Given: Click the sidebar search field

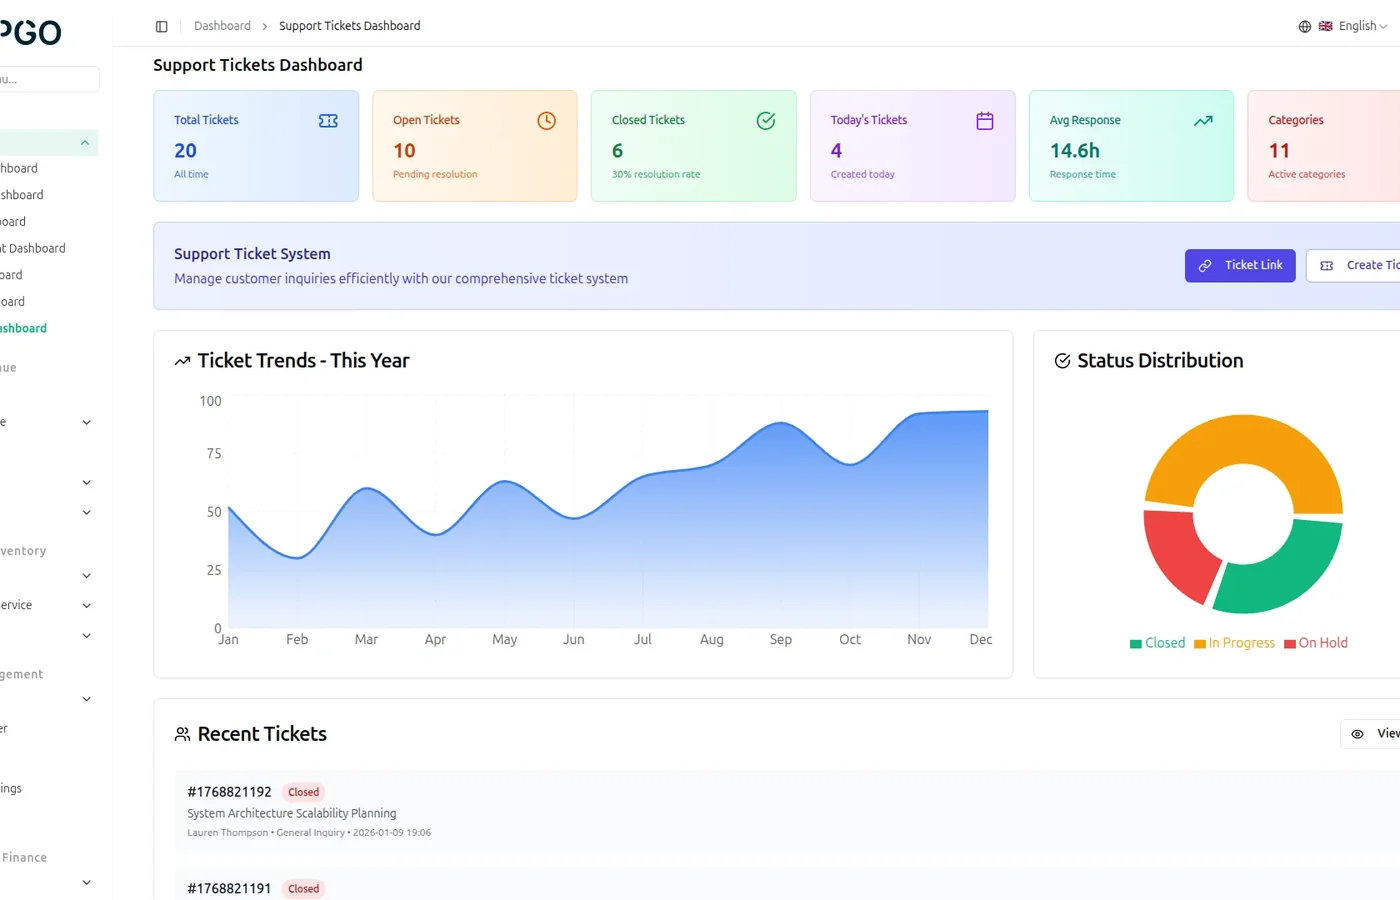Looking at the screenshot, I should [49, 79].
